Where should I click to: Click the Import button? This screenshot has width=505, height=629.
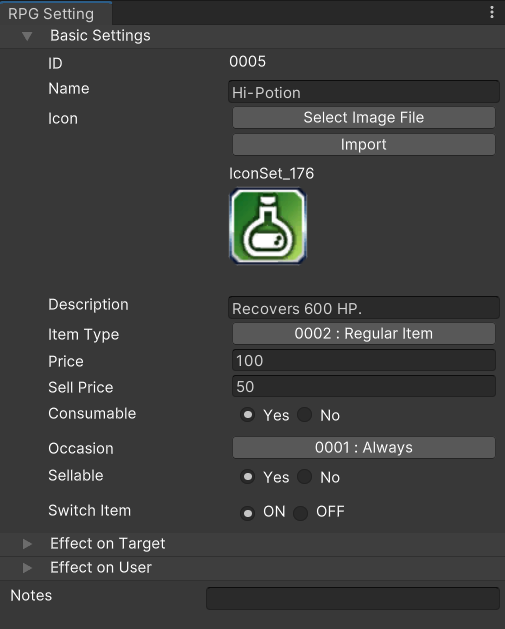click(x=363, y=144)
